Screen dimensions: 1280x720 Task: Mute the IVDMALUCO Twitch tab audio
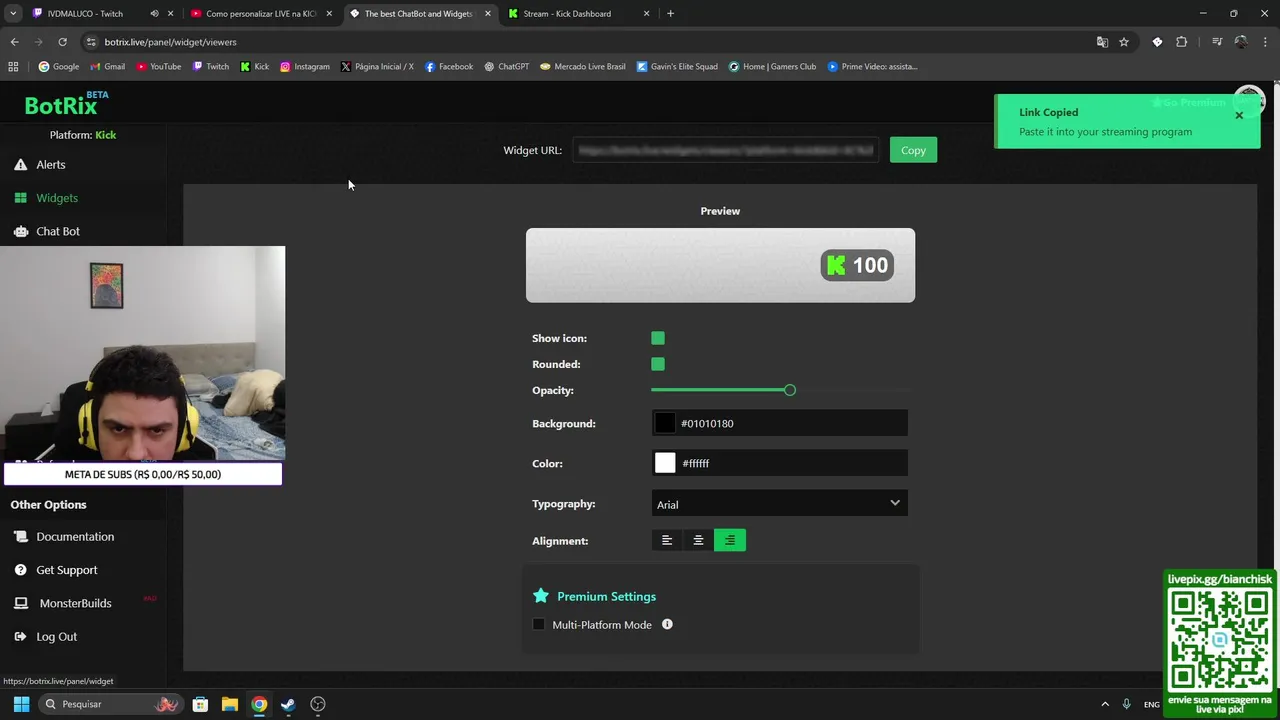(x=154, y=14)
